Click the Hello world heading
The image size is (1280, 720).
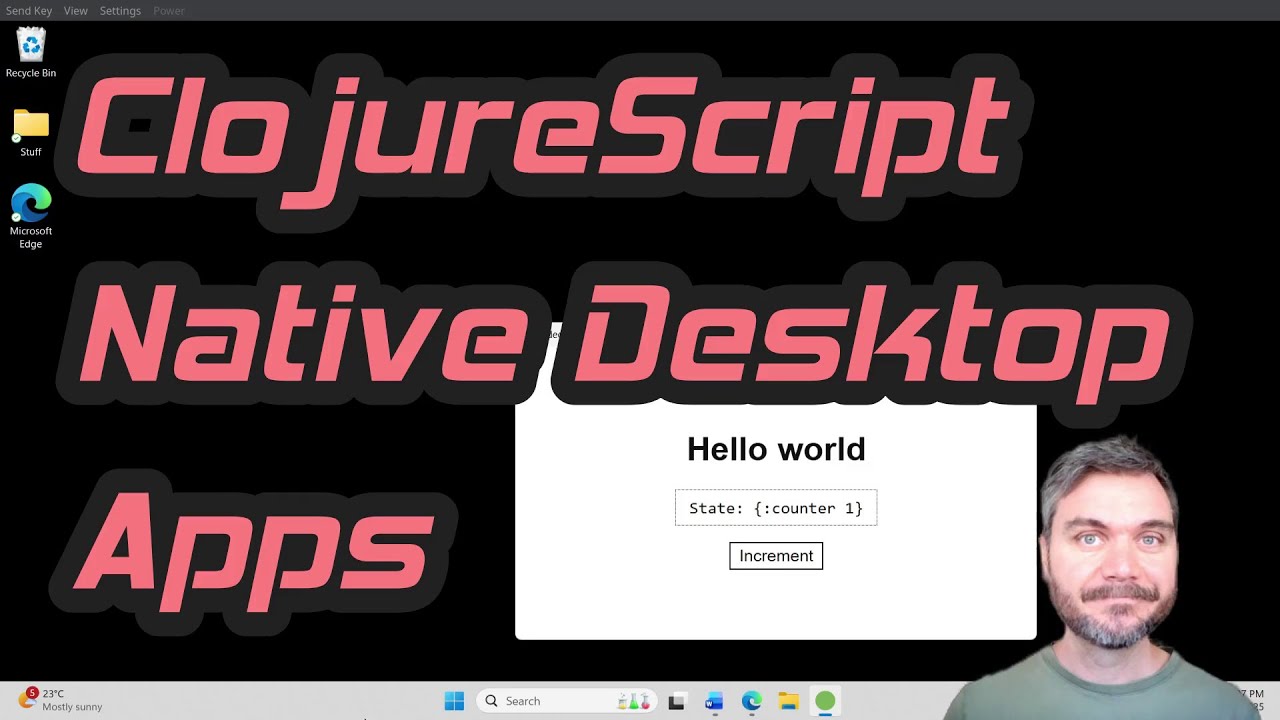[776, 449]
